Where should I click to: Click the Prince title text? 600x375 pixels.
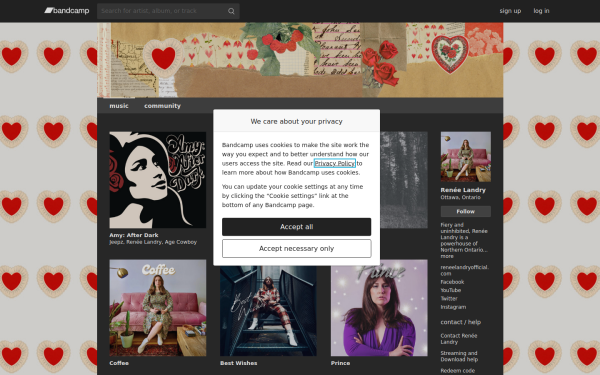tap(341, 363)
